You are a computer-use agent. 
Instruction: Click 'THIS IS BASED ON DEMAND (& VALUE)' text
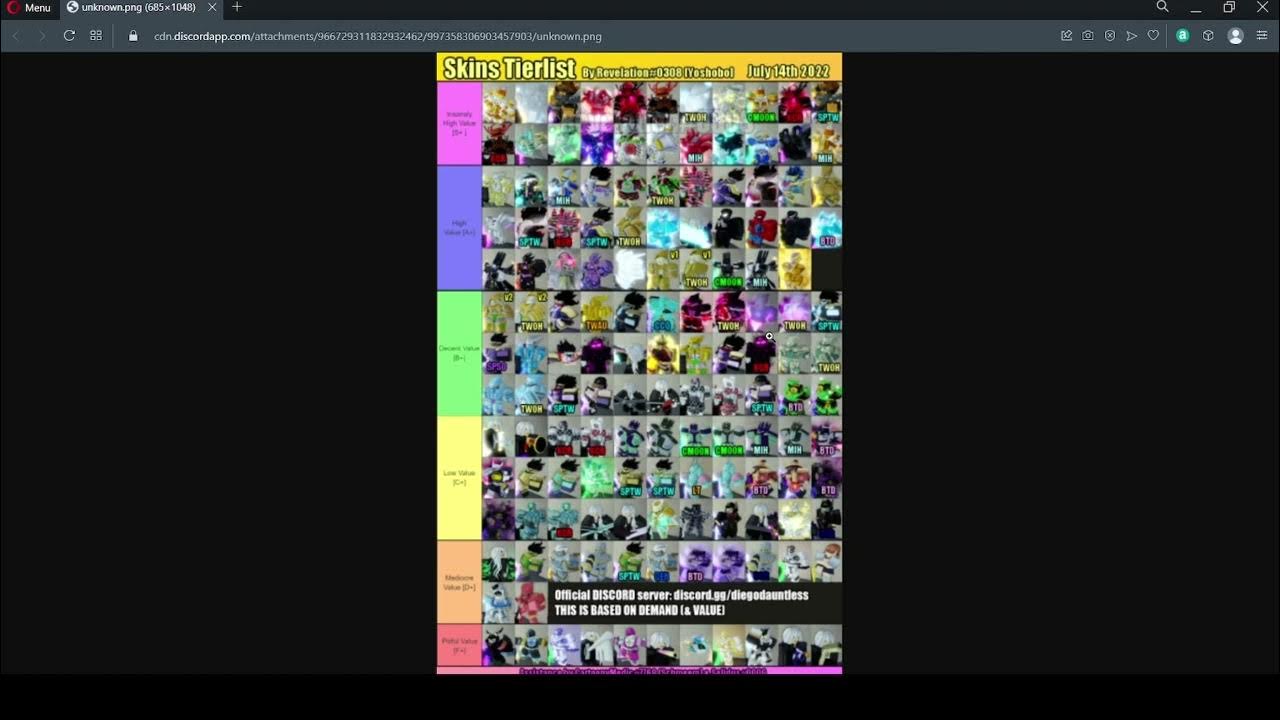coord(640,610)
